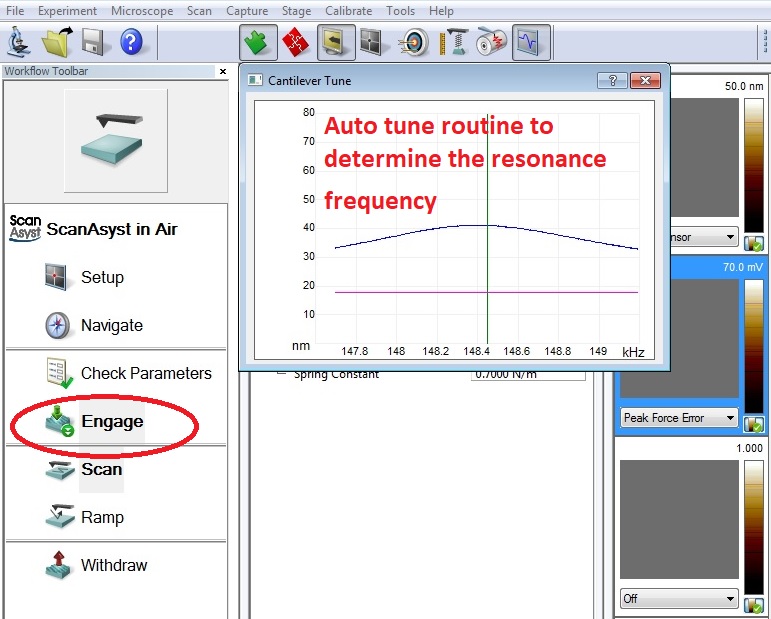This screenshot has height=619, width=771.
Task: Open a file with the folder icon
Action: [56, 42]
